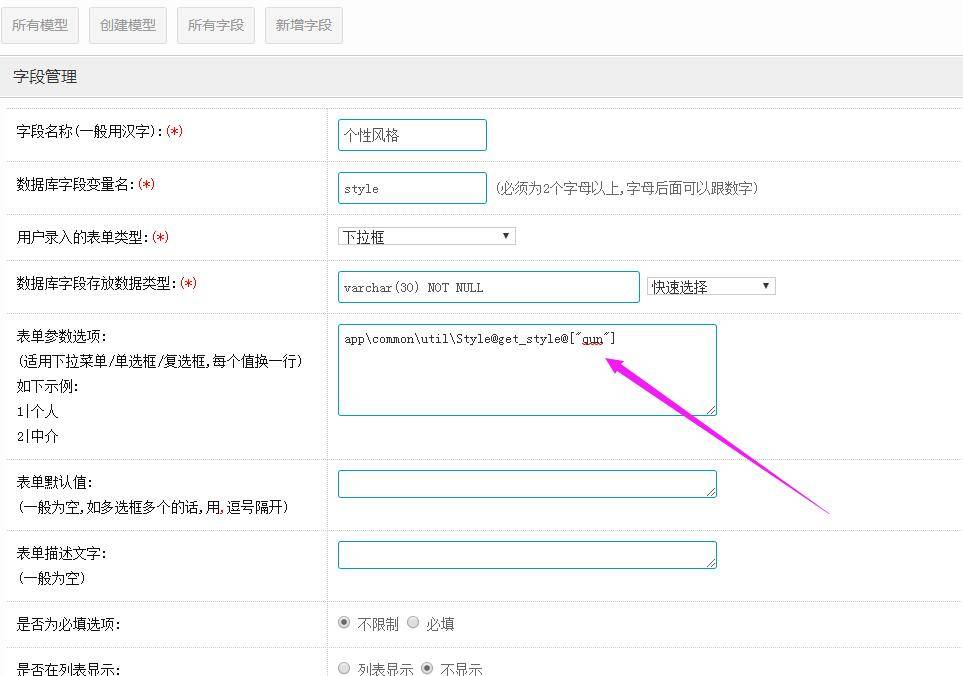
Task: Click the 表单描述文字 text field
Action: (x=527, y=555)
